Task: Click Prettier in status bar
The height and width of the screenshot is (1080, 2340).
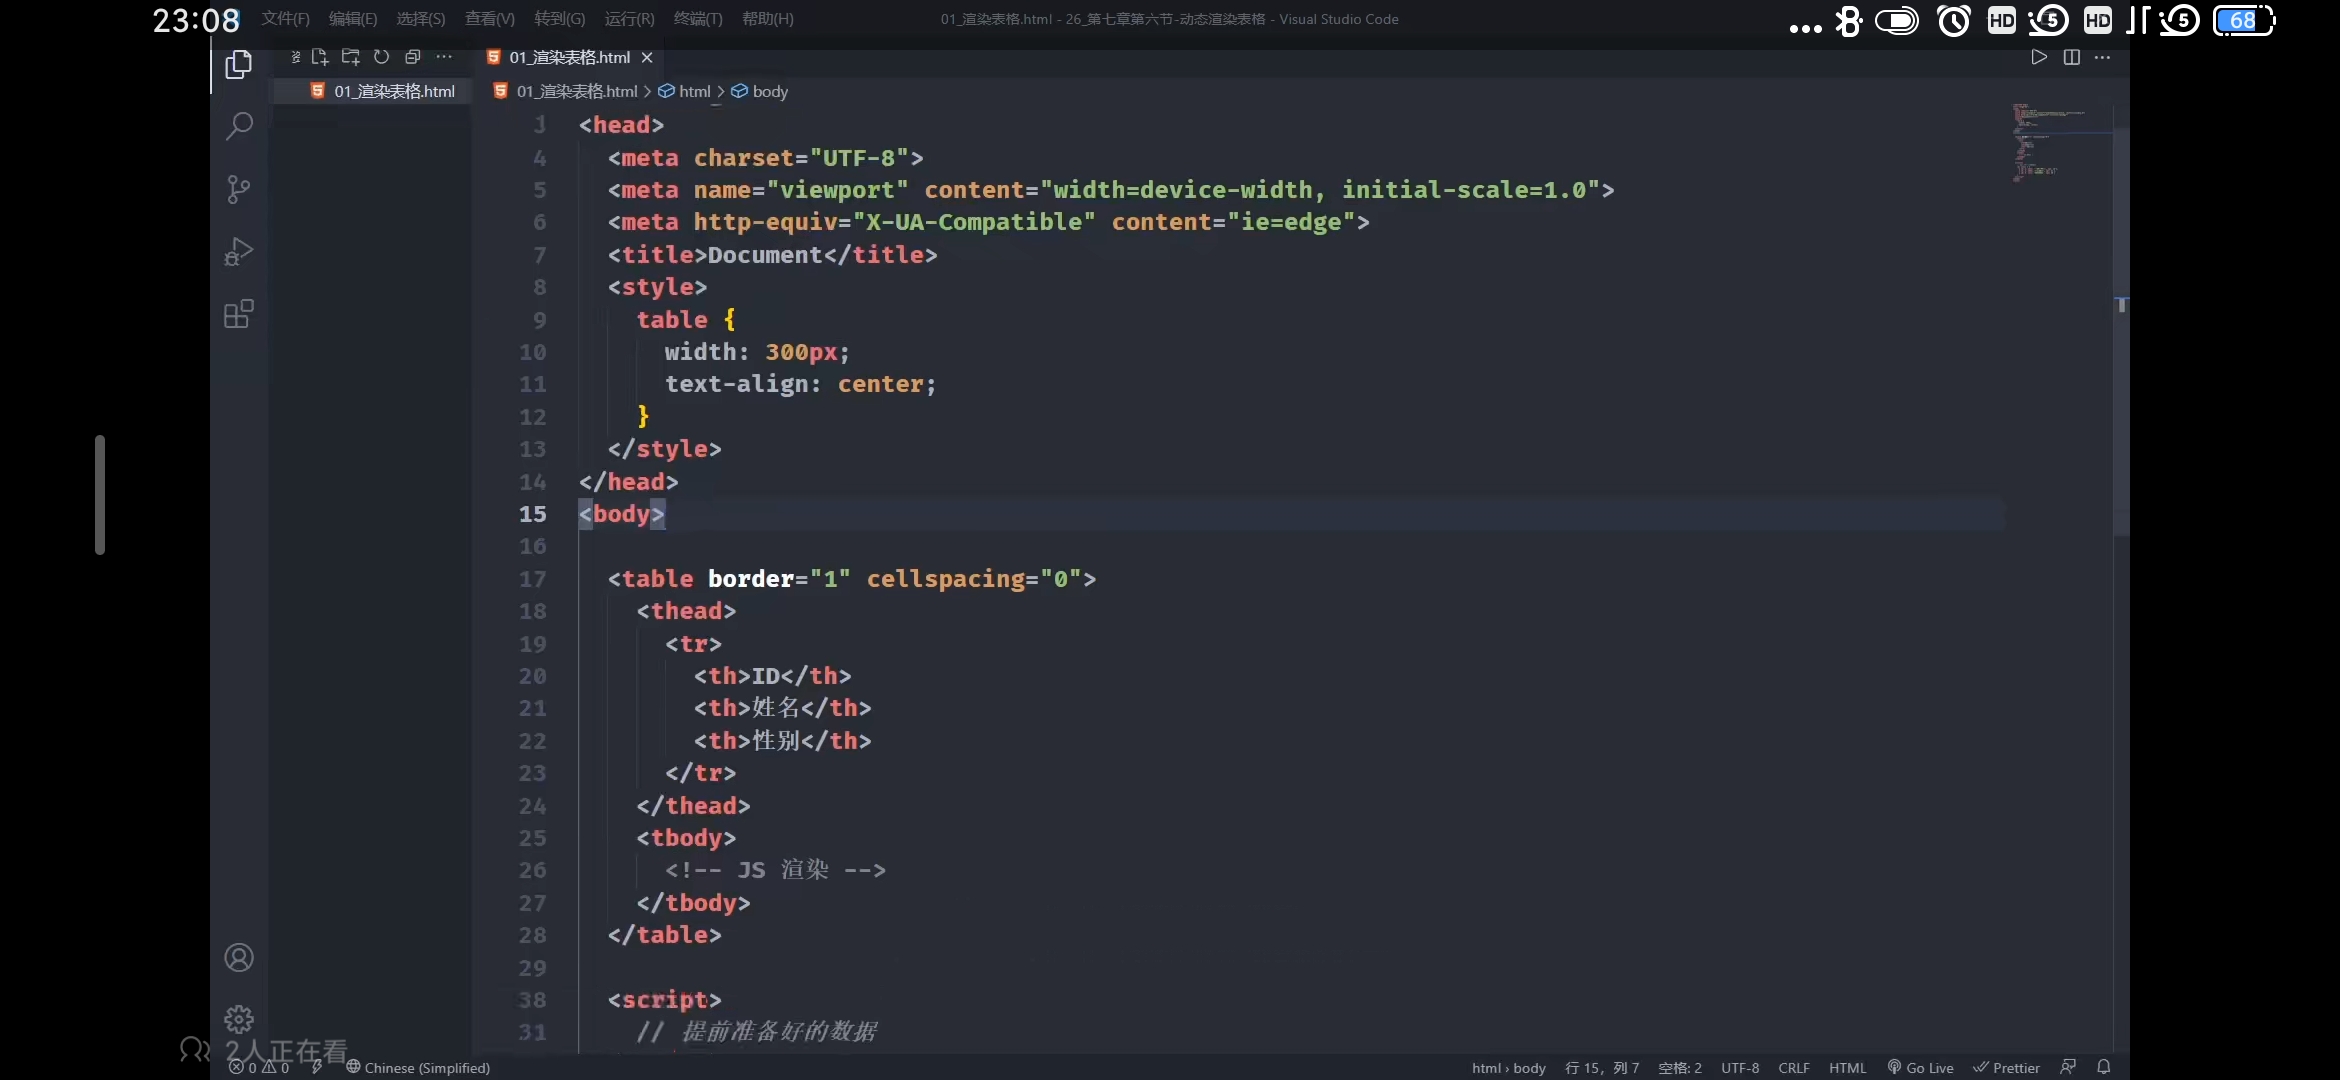Action: tap(2006, 1067)
